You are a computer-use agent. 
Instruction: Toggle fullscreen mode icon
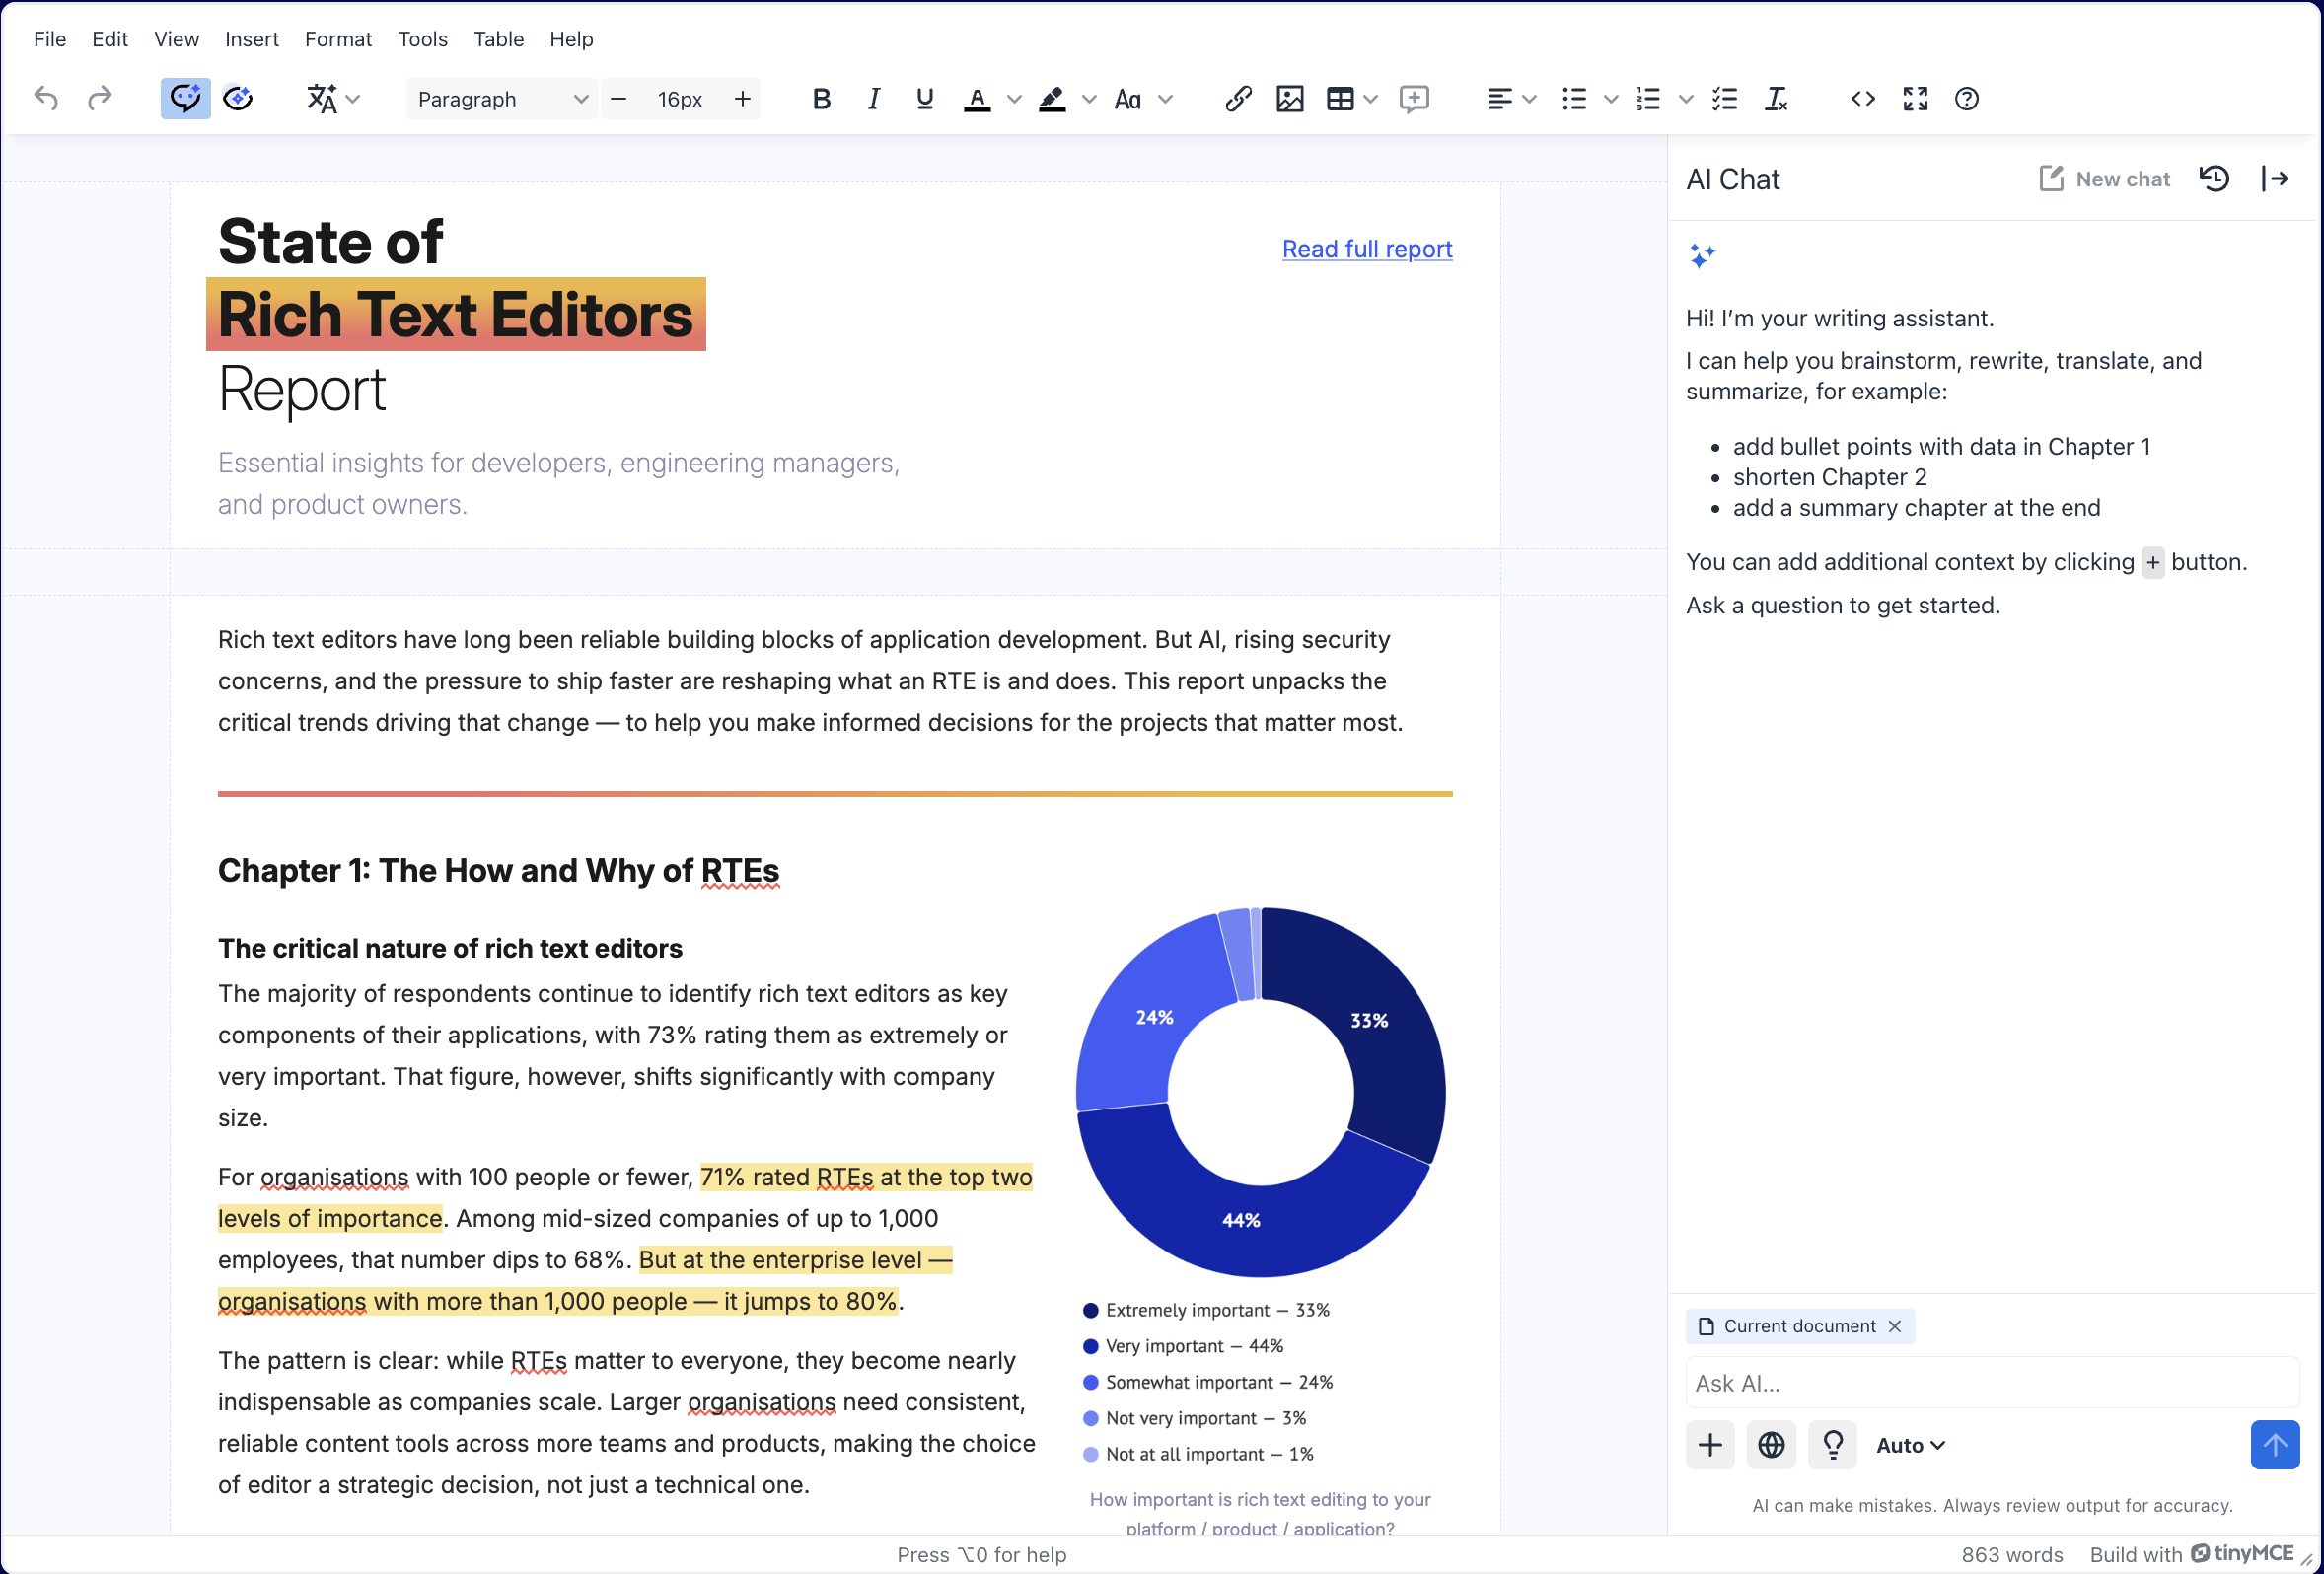click(x=1915, y=98)
